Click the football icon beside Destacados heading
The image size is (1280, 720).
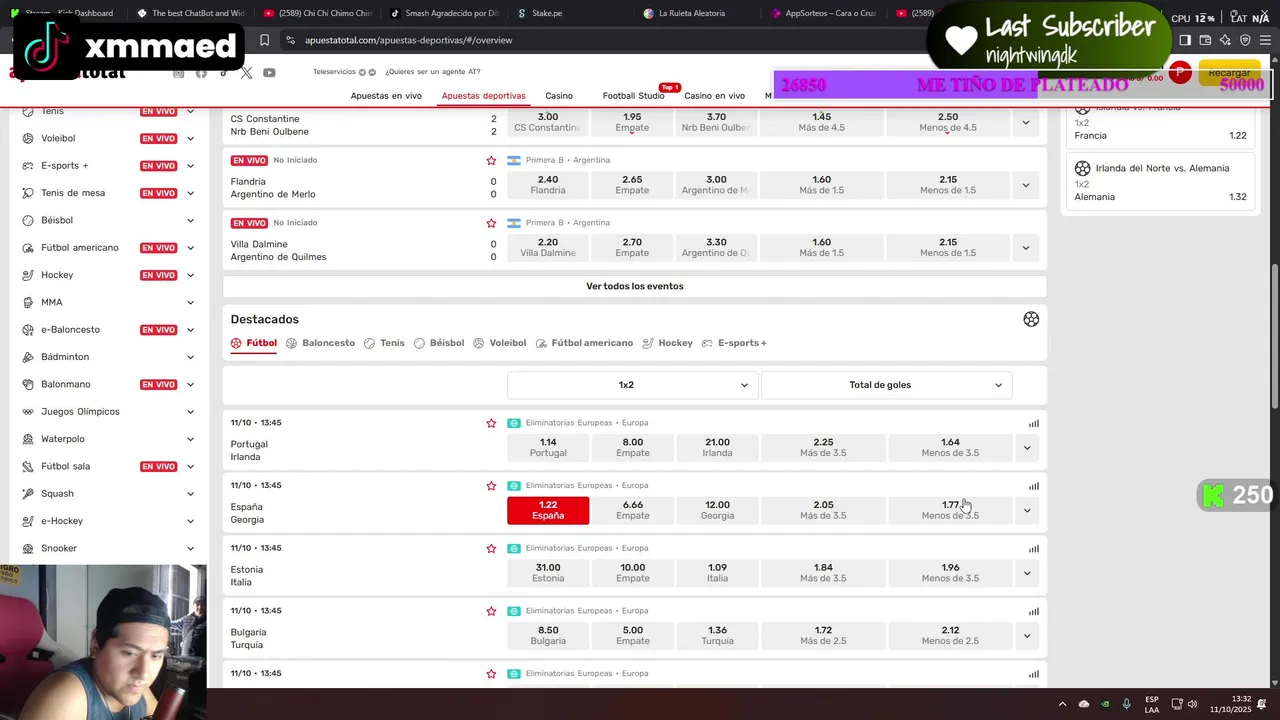point(1031,319)
